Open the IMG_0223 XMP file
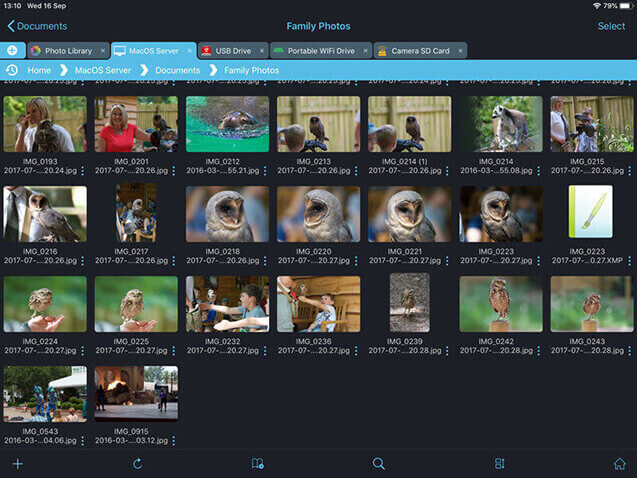Image resolution: width=637 pixels, height=478 pixels. (x=590, y=212)
